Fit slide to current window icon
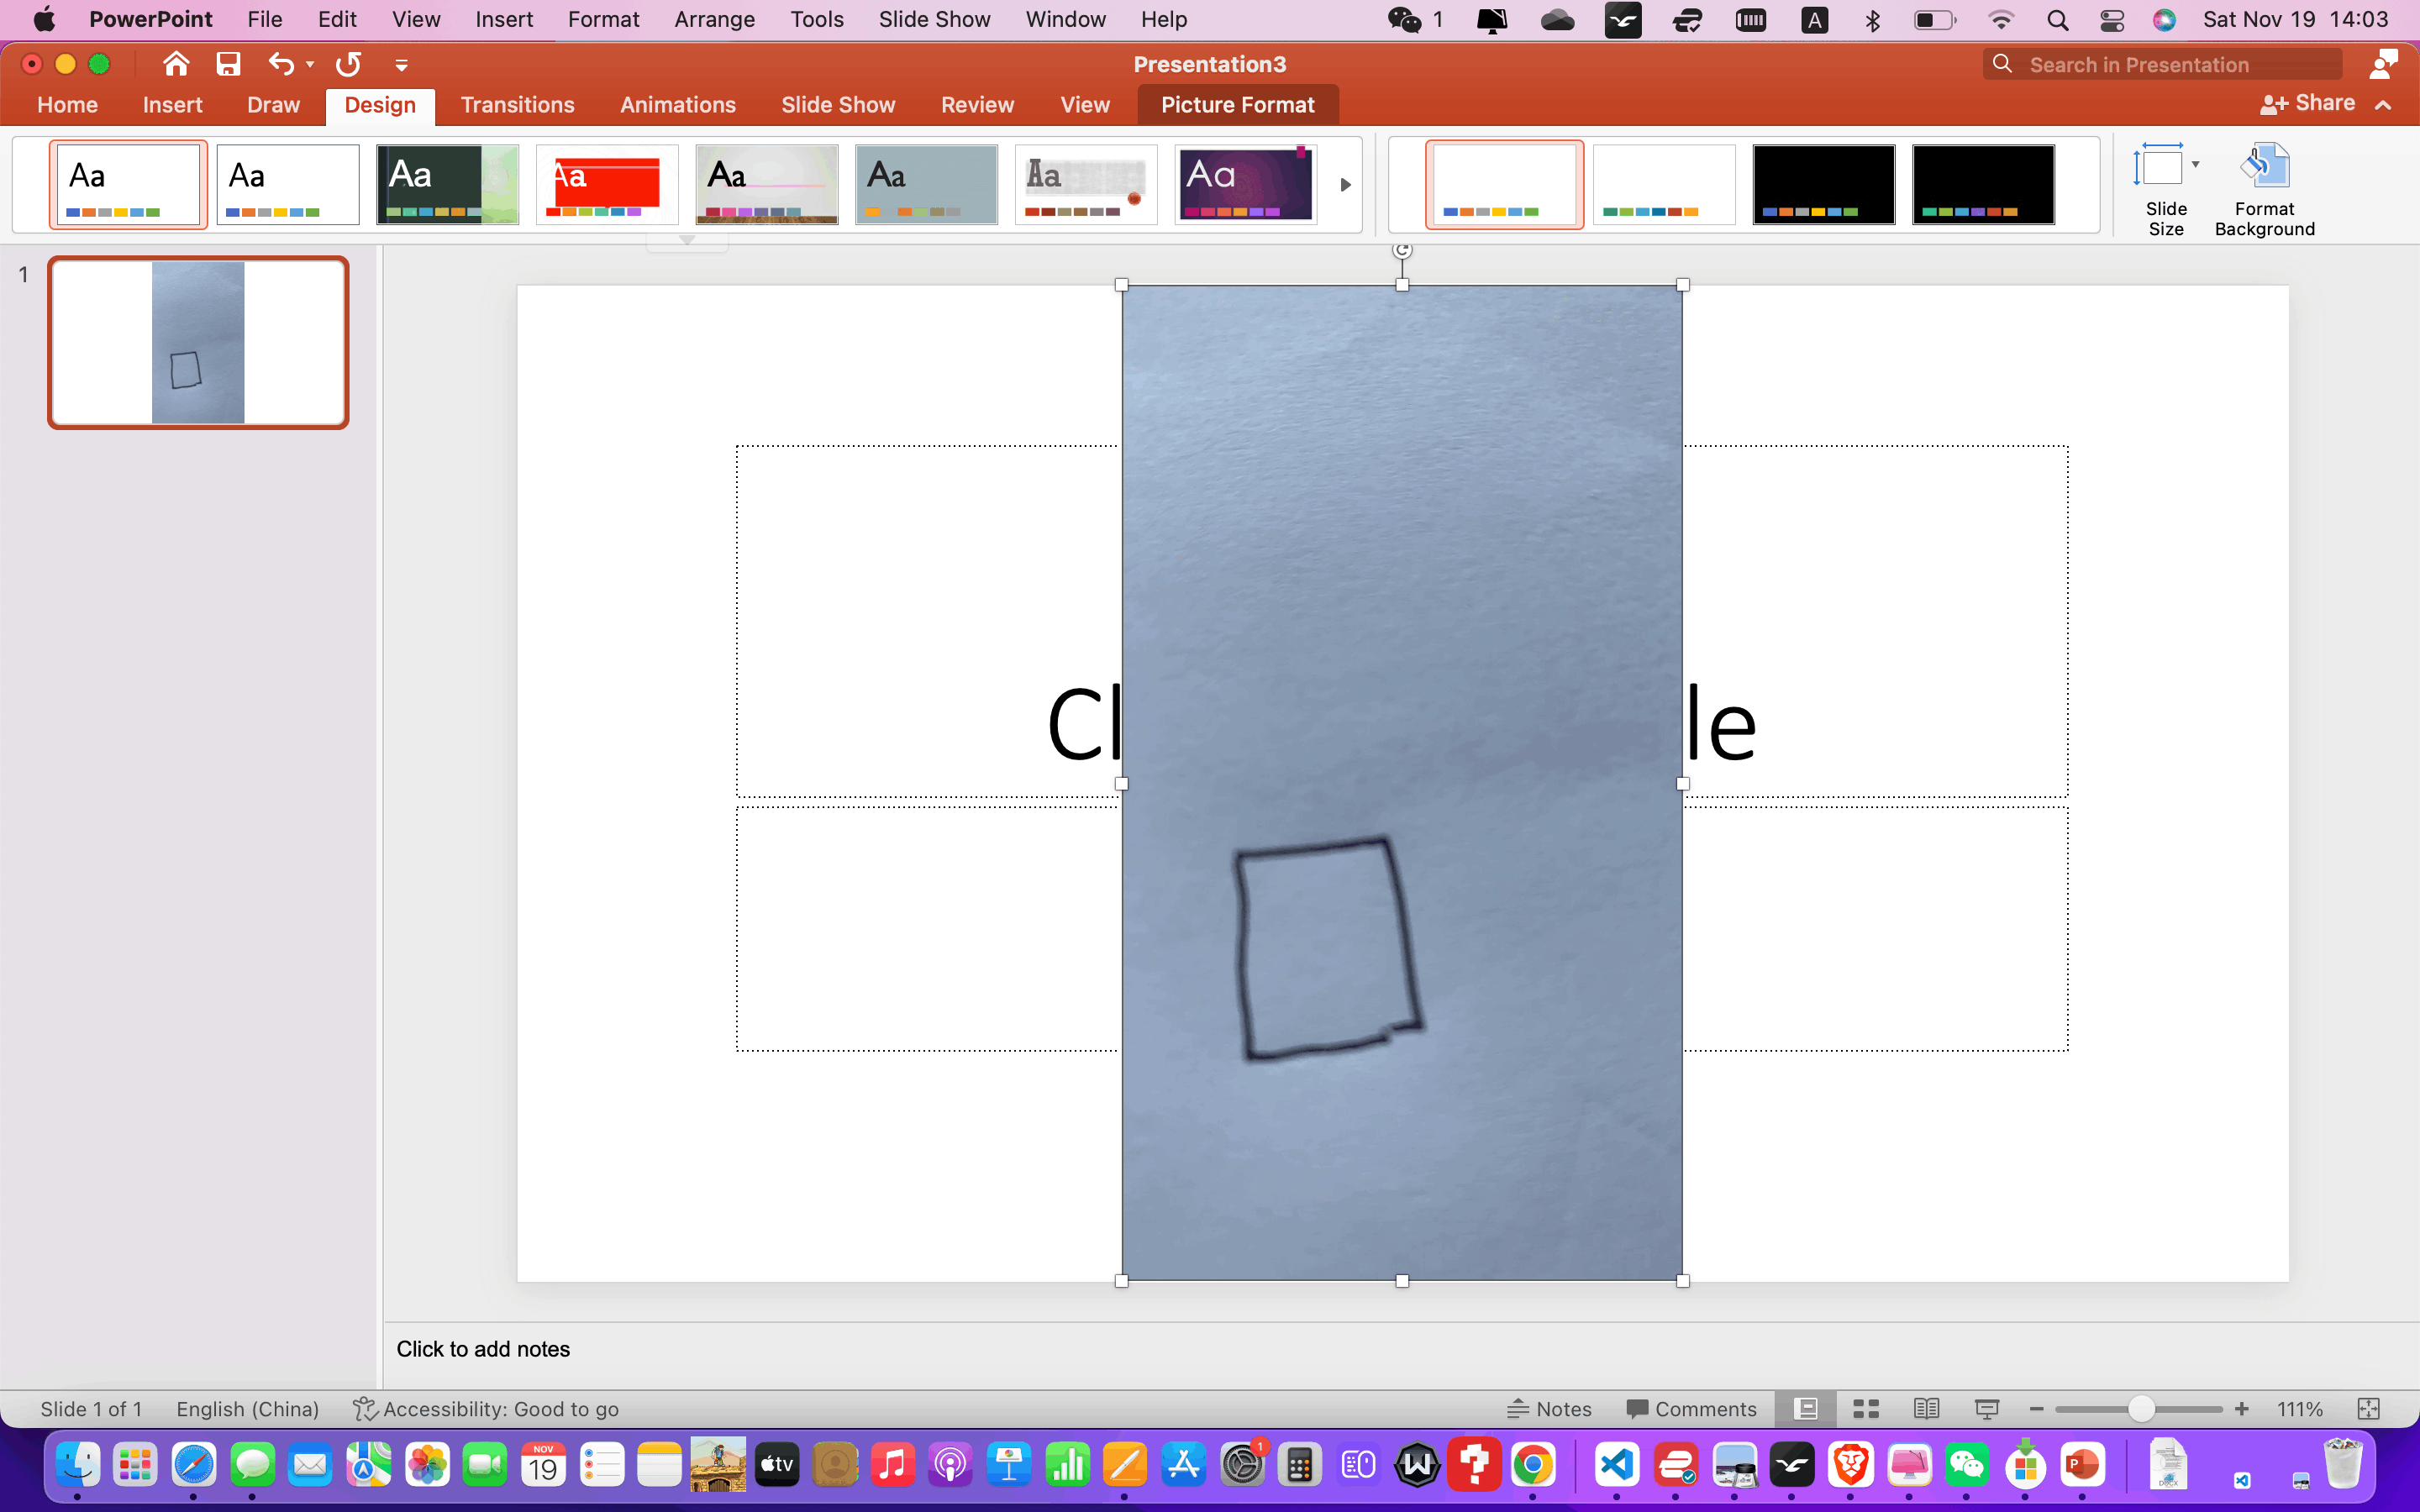Screen dimensions: 2420x1512 click(x=2368, y=1409)
